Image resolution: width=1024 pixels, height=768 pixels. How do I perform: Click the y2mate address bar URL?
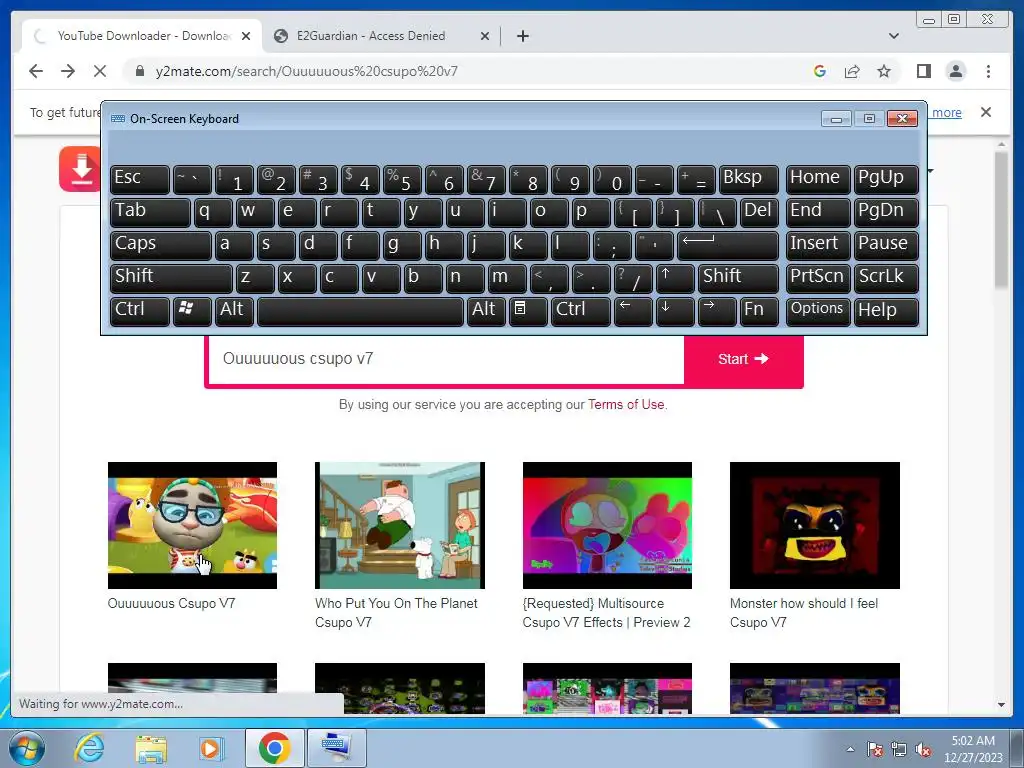tap(306, 71)
